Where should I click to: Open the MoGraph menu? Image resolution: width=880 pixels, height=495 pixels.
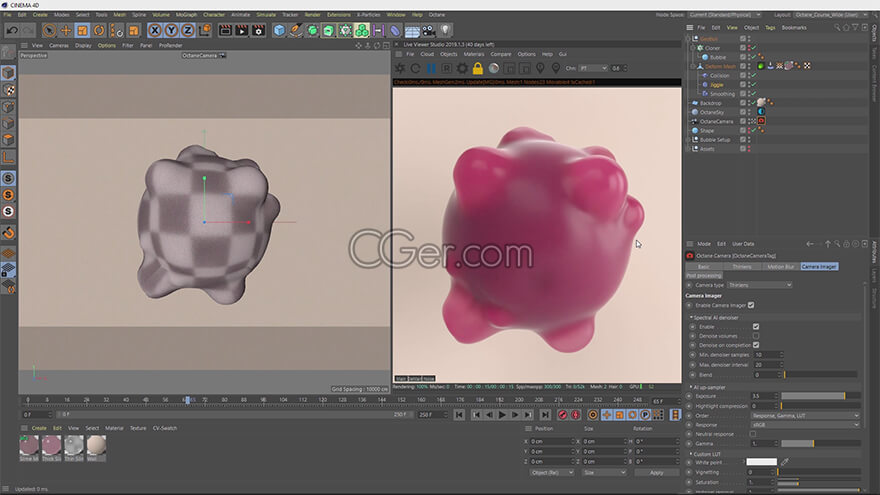pos(186,15)
